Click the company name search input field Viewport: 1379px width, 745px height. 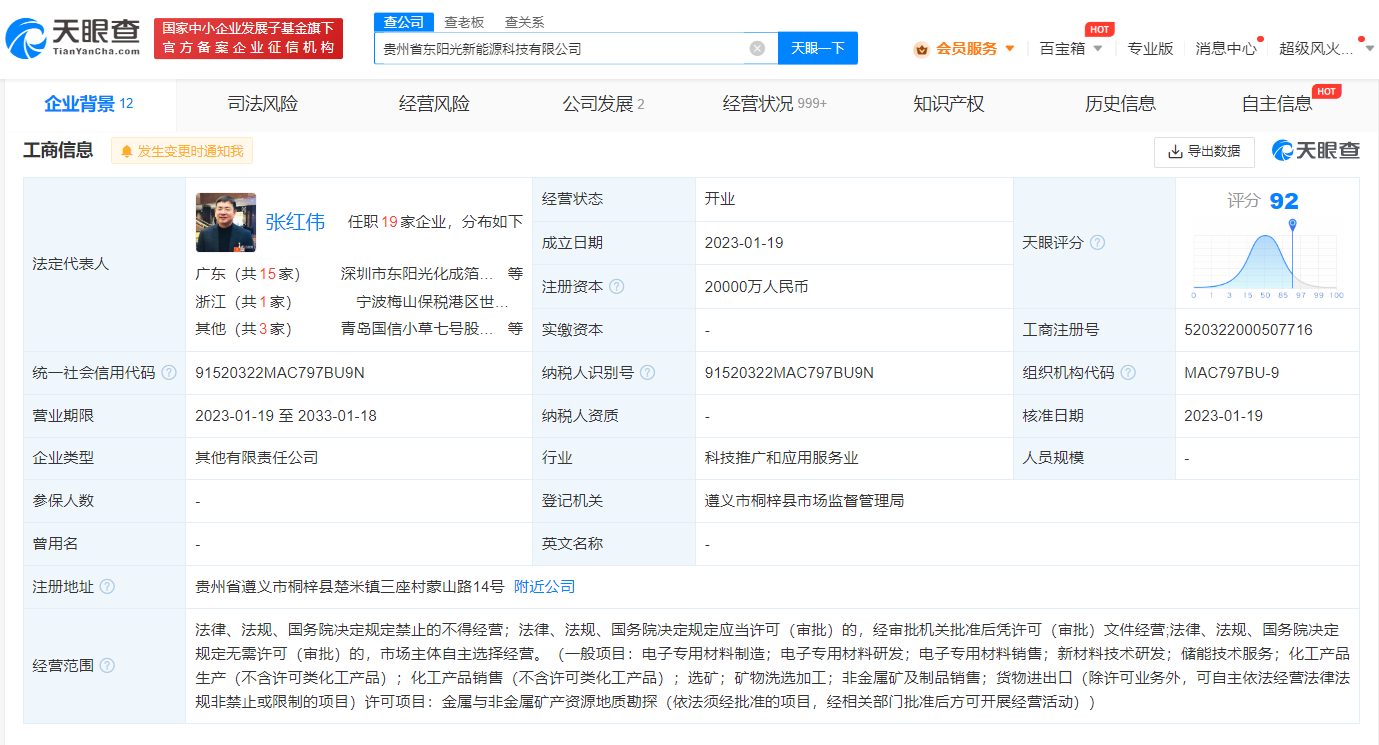[560, 48]
